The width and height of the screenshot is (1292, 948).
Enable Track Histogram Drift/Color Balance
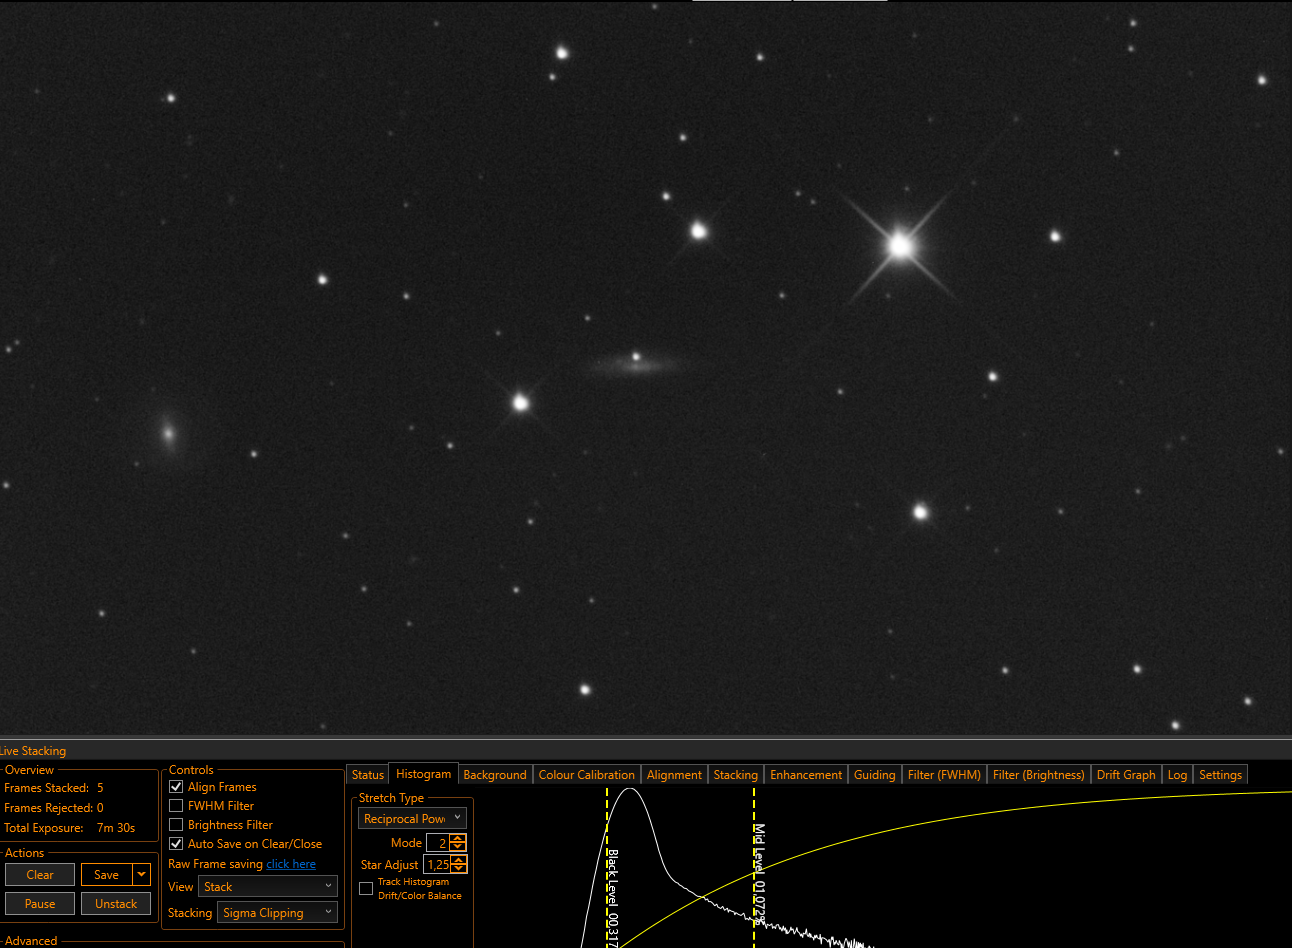(366, 888)
